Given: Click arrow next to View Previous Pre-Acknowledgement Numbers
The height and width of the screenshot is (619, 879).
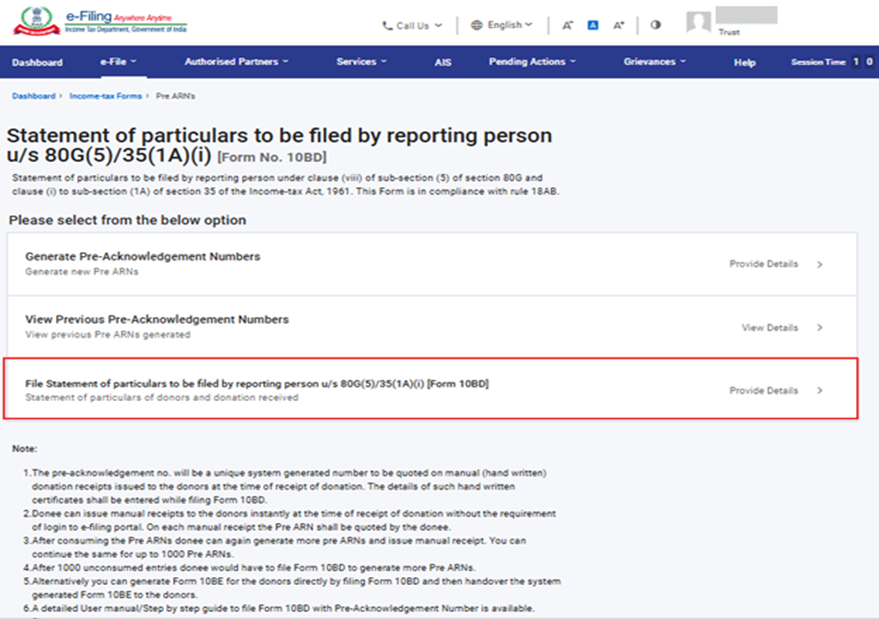Looking at the screenshot, I should pos(820,327).
